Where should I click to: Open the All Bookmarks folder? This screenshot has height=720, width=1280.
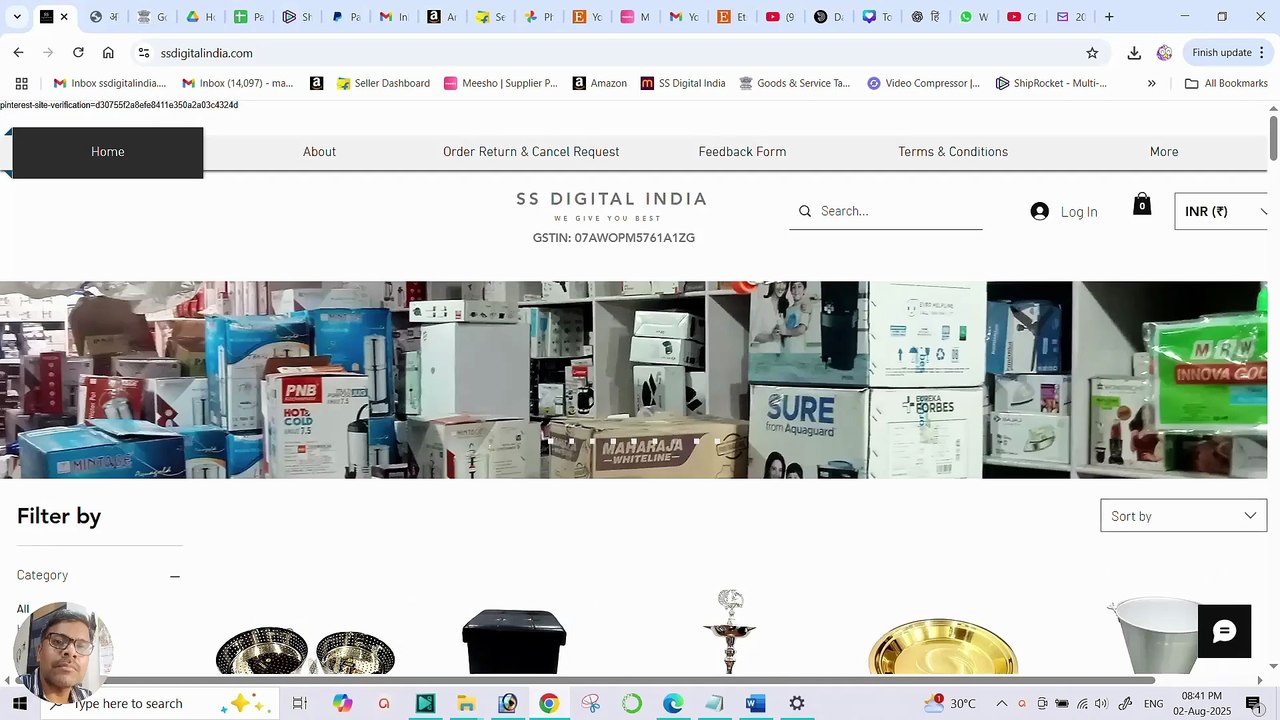coord(1226,83)
